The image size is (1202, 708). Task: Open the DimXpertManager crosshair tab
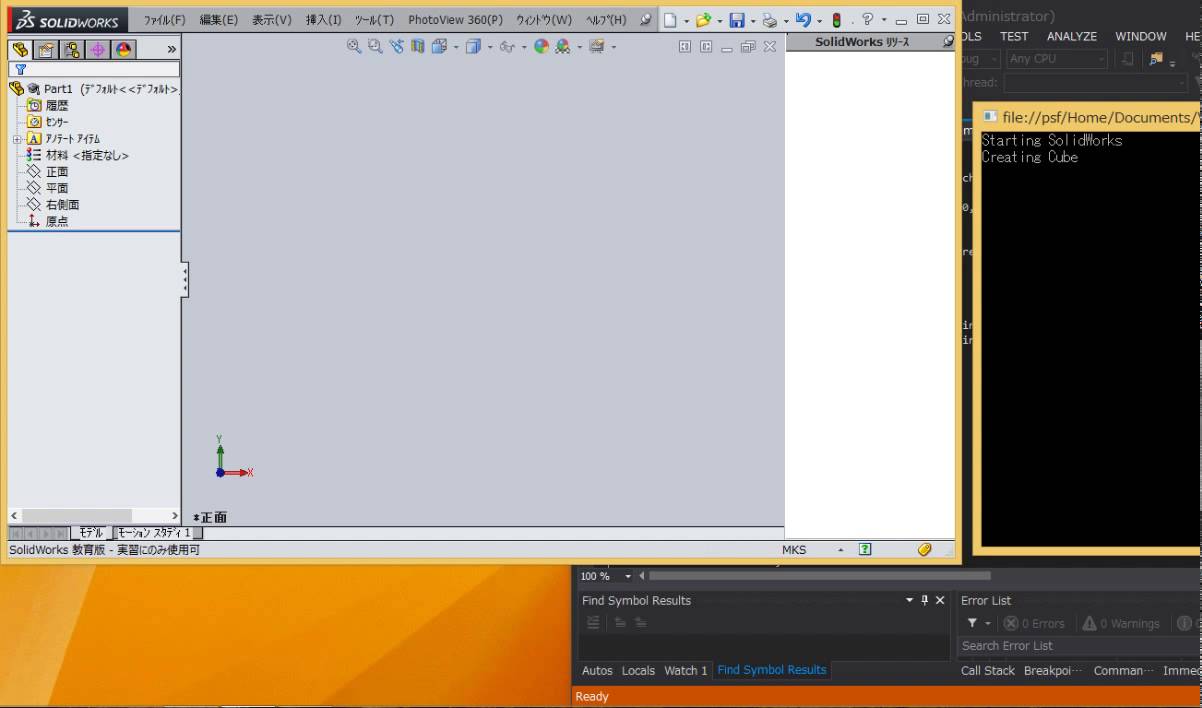click(x=98, y=49)
